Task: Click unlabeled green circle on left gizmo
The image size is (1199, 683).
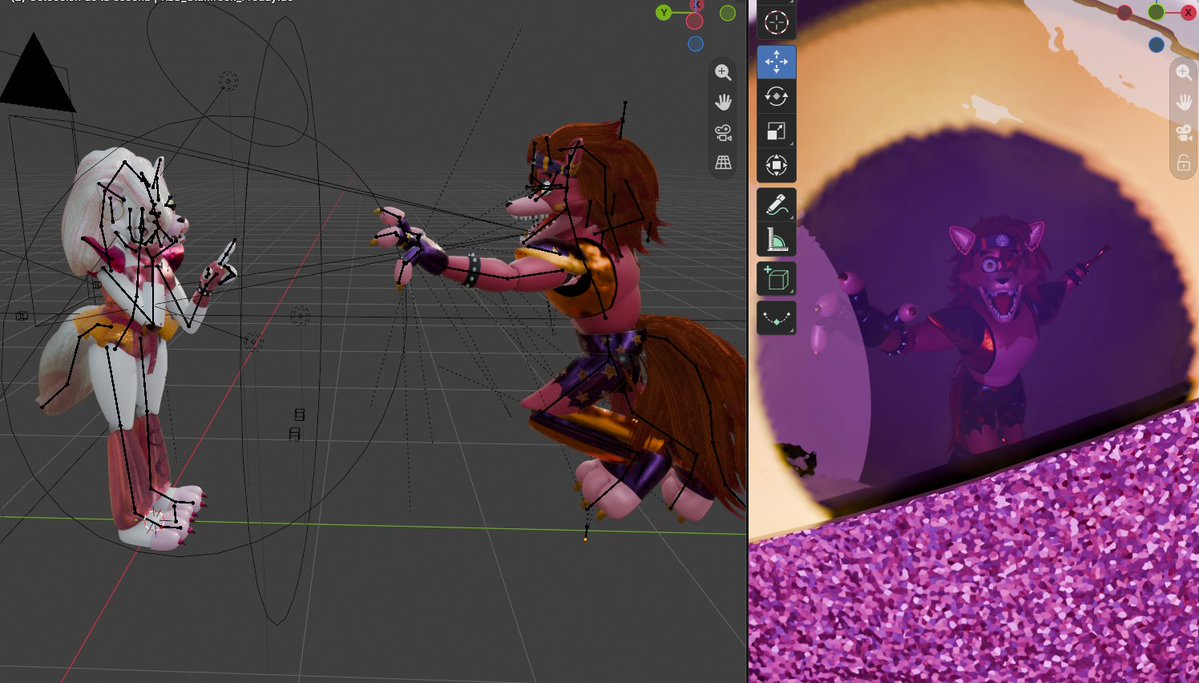Action: click(x=728, y=12)
